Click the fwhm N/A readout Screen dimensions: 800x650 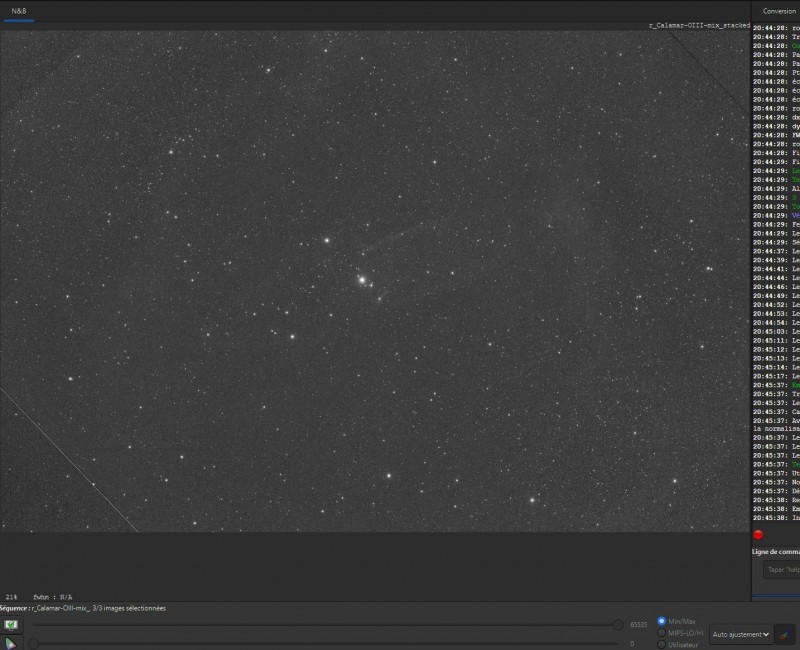coord(53,597)
